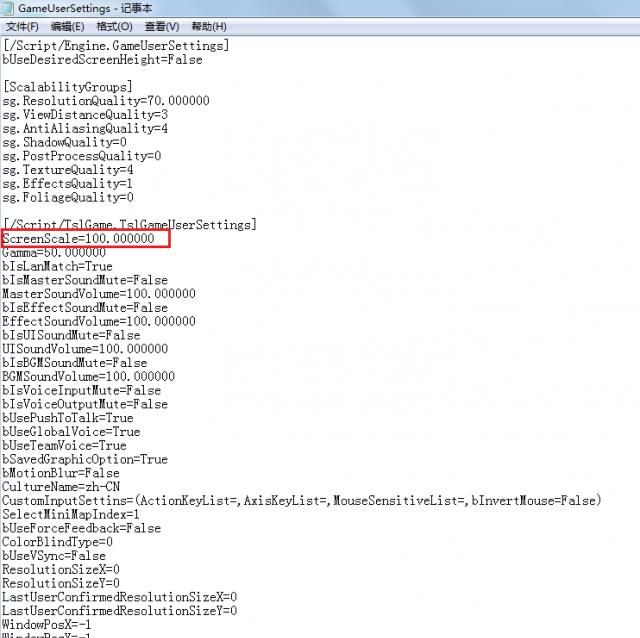640x638 pixels.
Task: Click WindowPosX=-1 line
Action: pyautogui.click(x=47, y=625)
